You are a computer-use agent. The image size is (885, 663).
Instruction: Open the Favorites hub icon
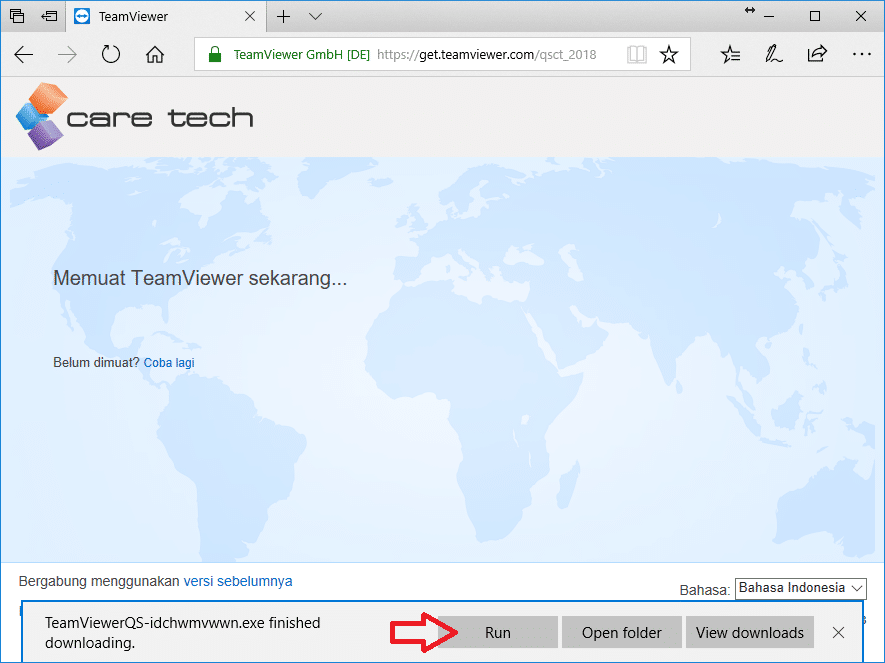730,55
